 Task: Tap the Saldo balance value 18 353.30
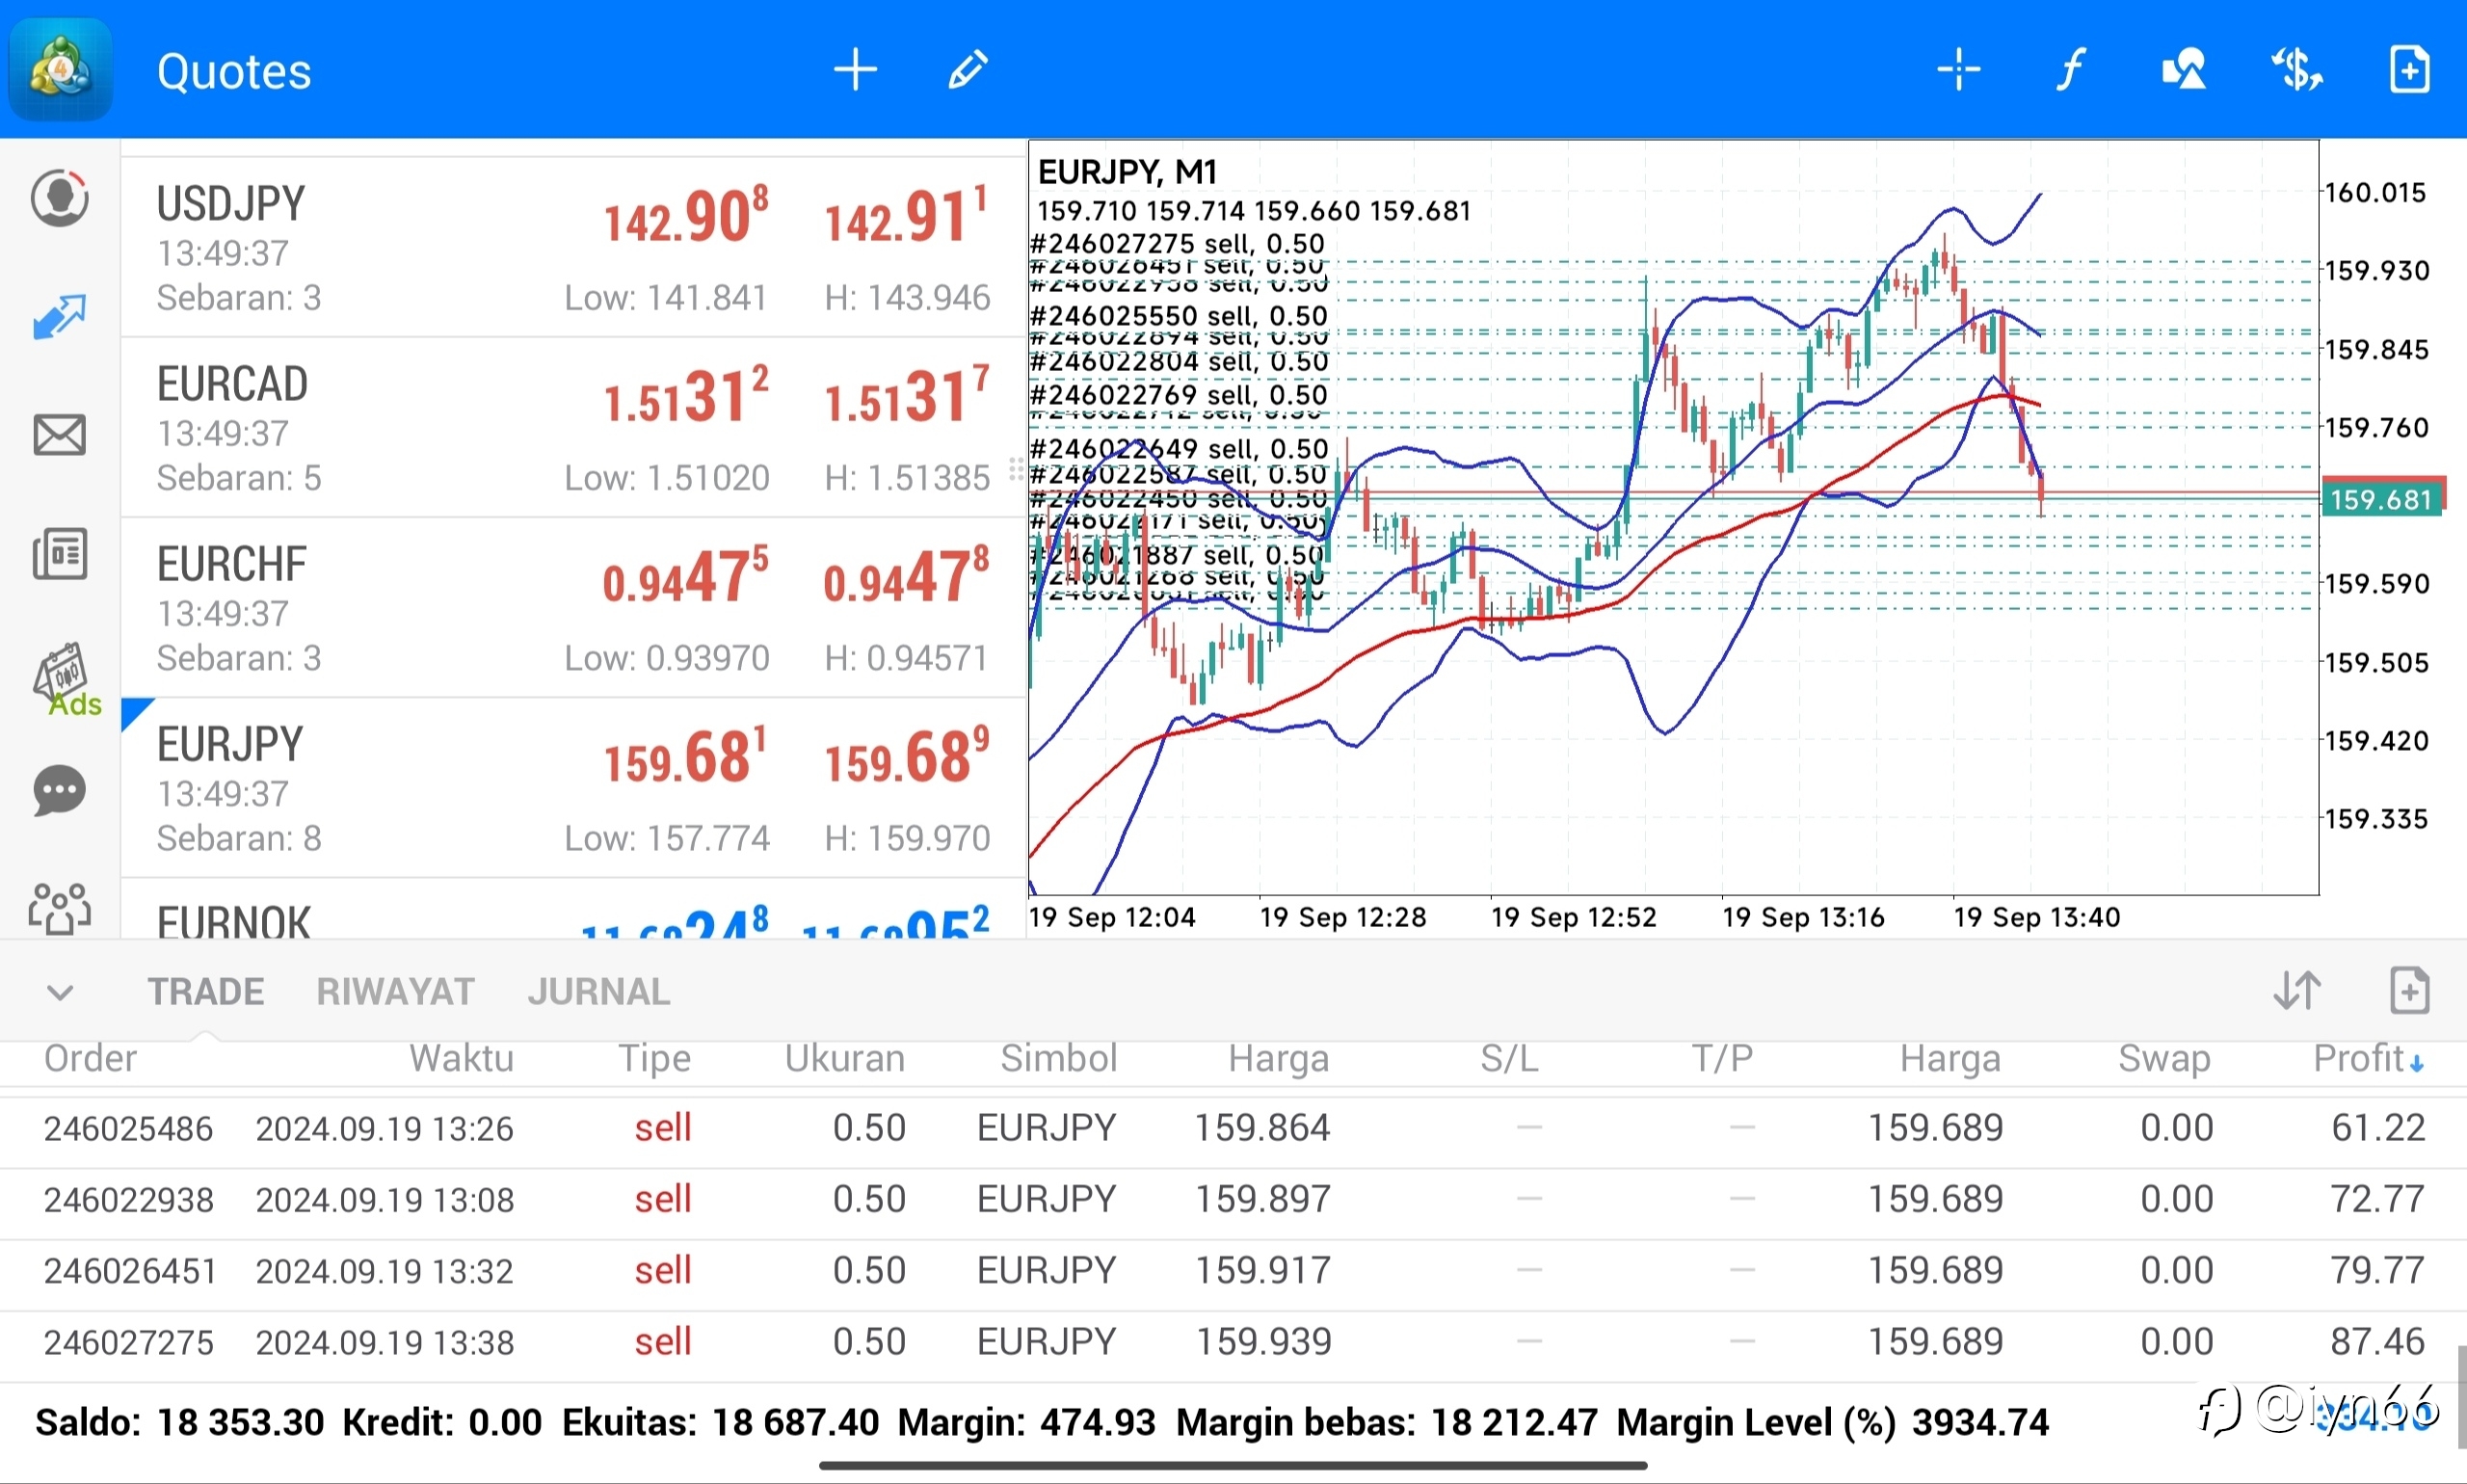coord(240,1422)
